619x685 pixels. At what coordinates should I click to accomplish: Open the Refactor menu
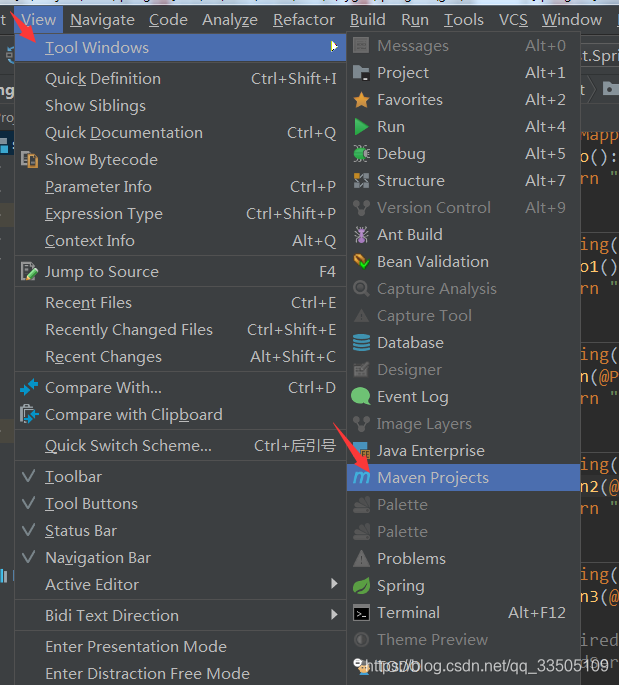[x=304, y=20]
